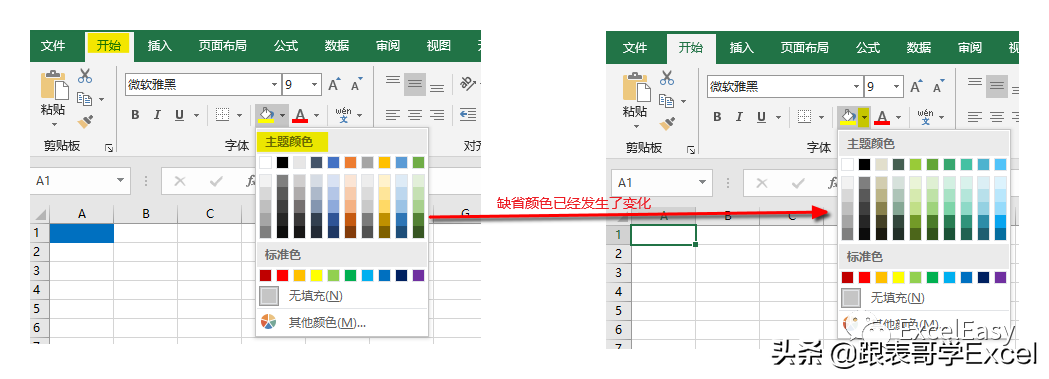Click the wén phonetic guide icon in left window
The height and width of the screenshot is (379, 1049).
[343, 115]
